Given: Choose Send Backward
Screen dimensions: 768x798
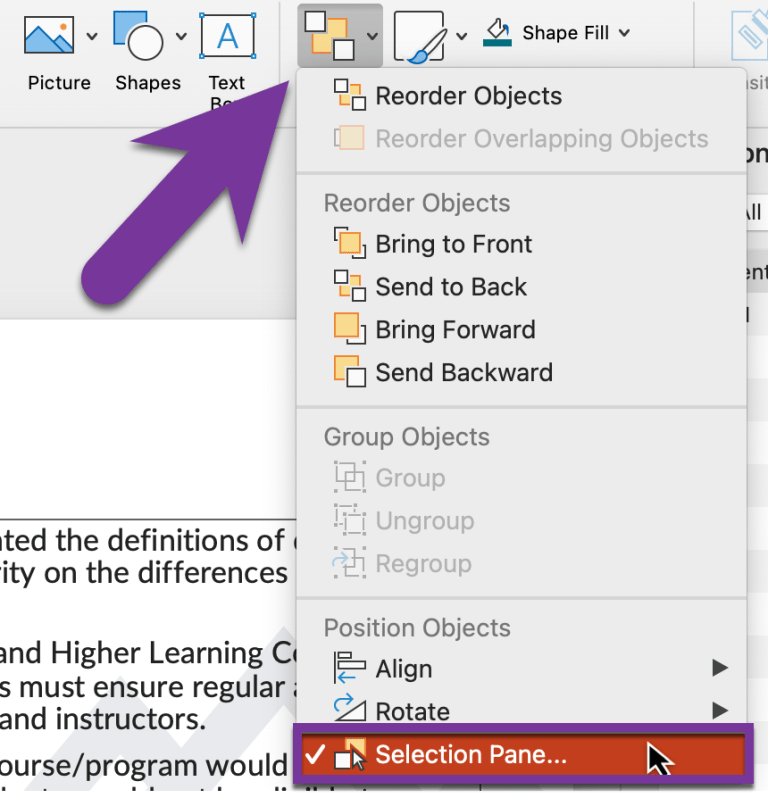Looking at the screenshot, I should [522, 372].
